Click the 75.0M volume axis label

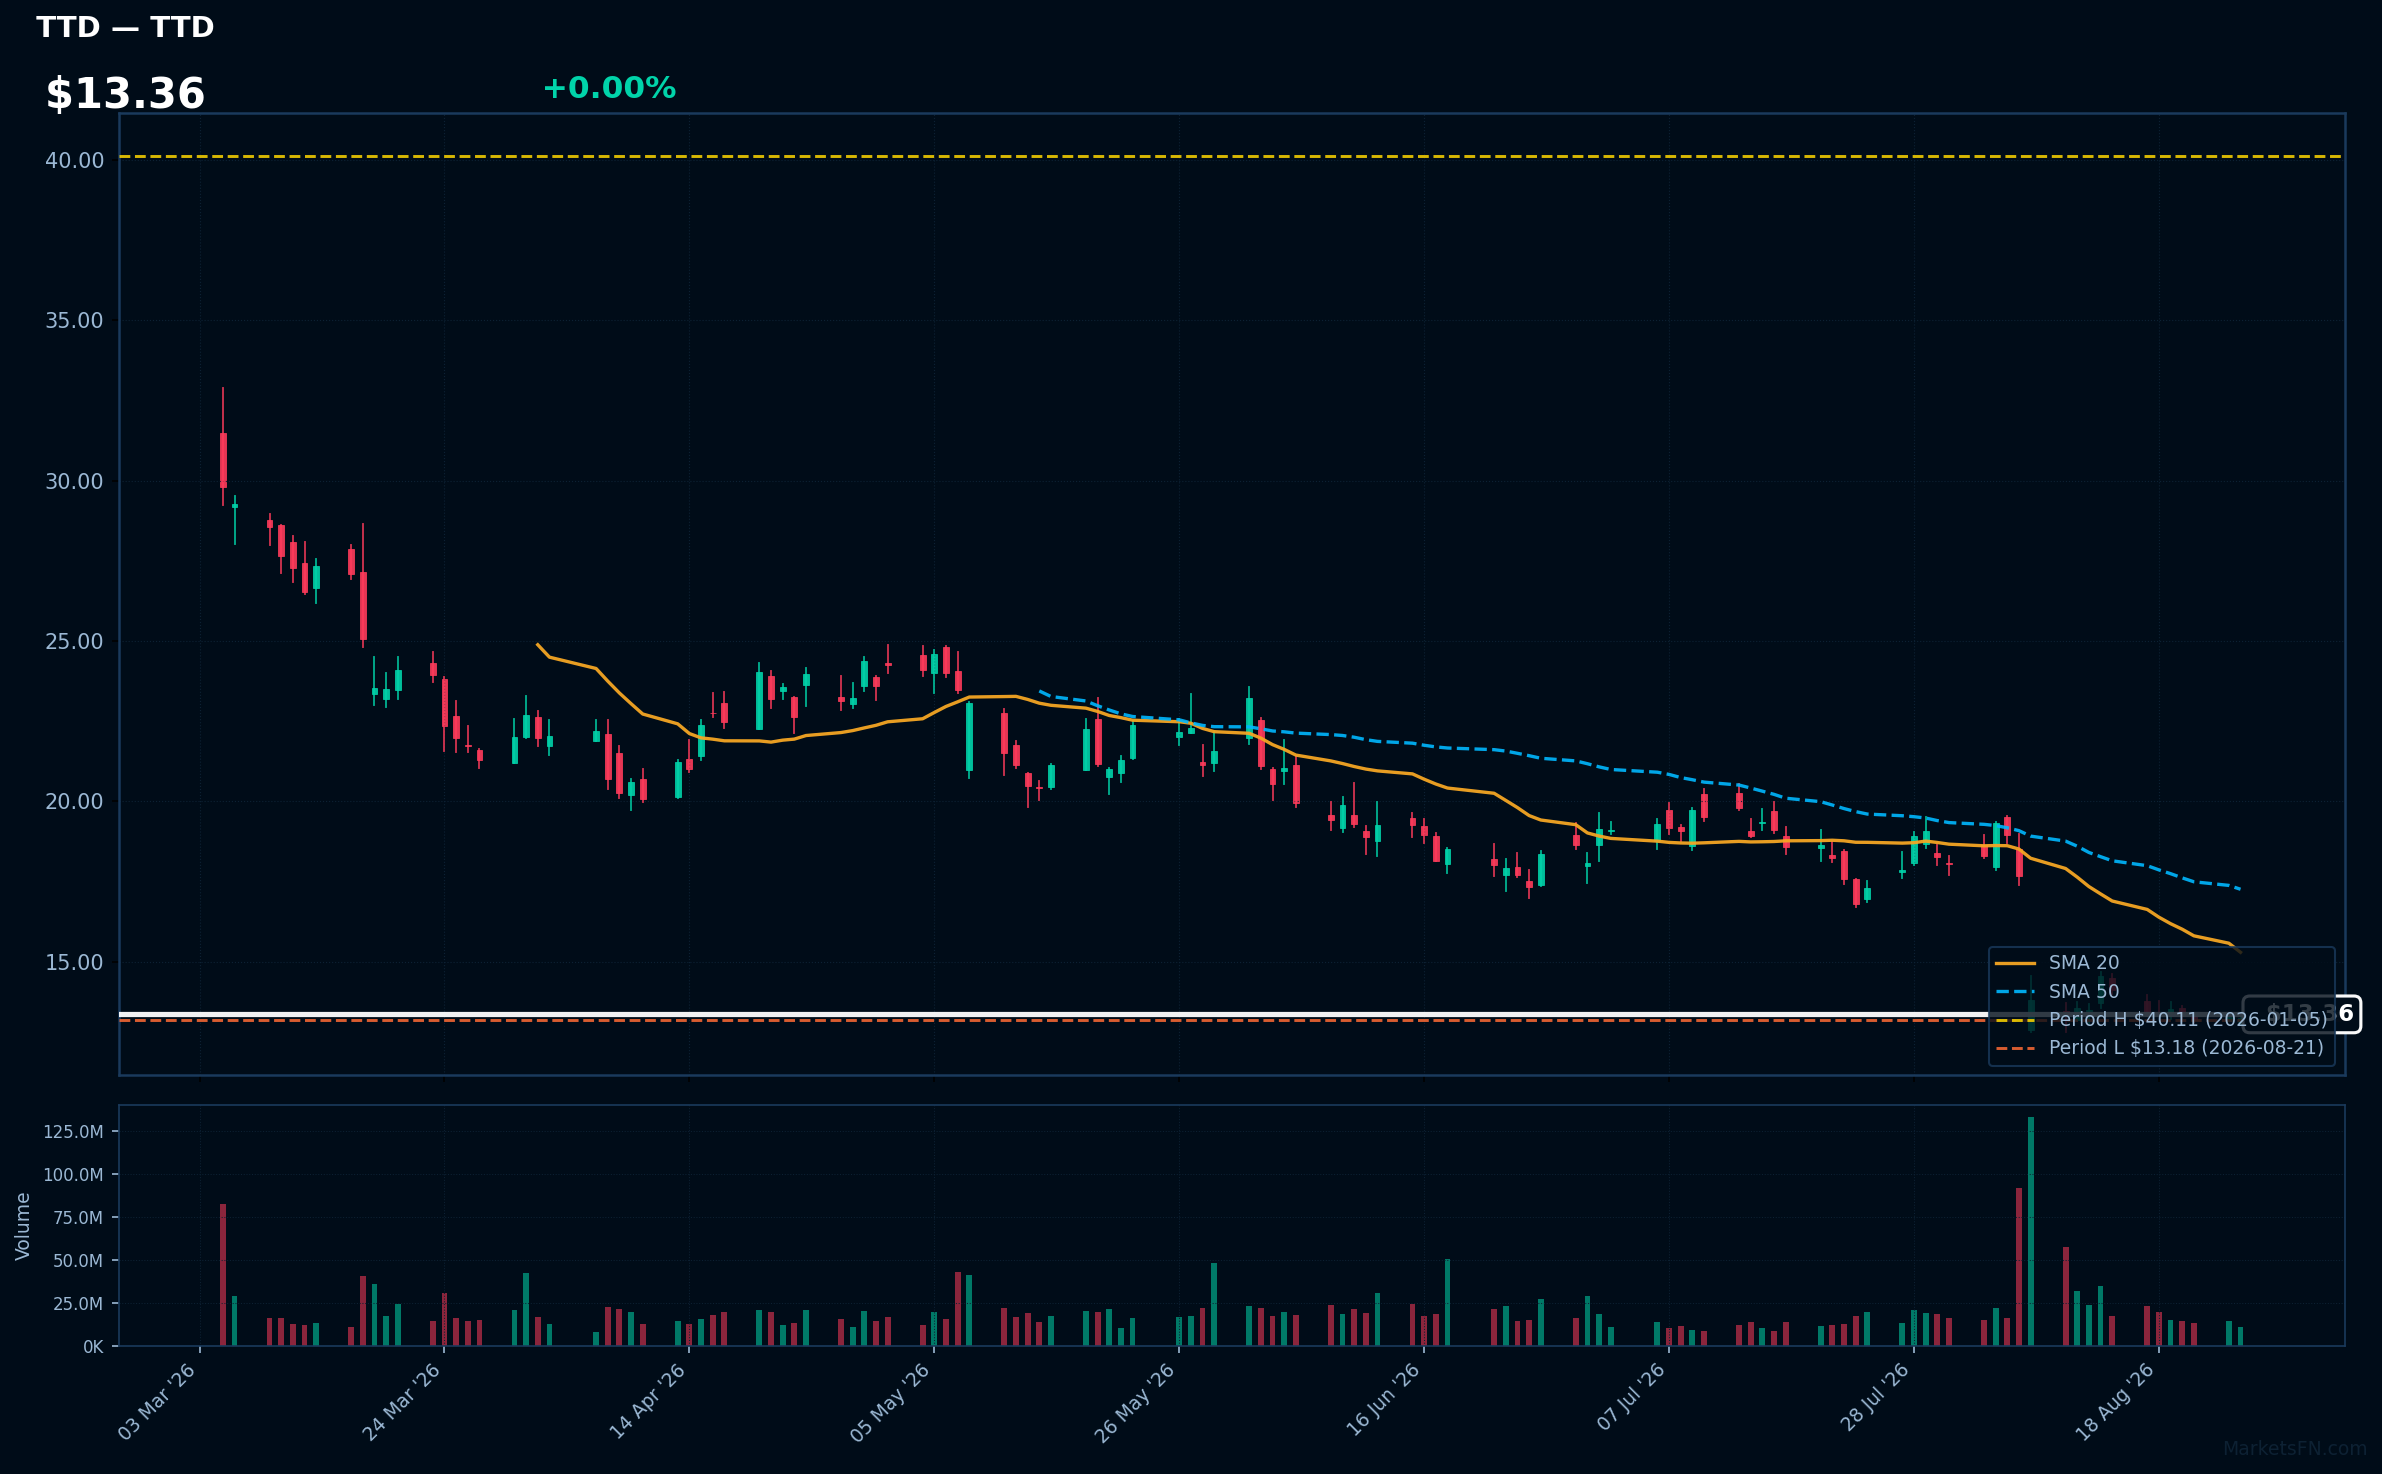(x=78, y=1218)
